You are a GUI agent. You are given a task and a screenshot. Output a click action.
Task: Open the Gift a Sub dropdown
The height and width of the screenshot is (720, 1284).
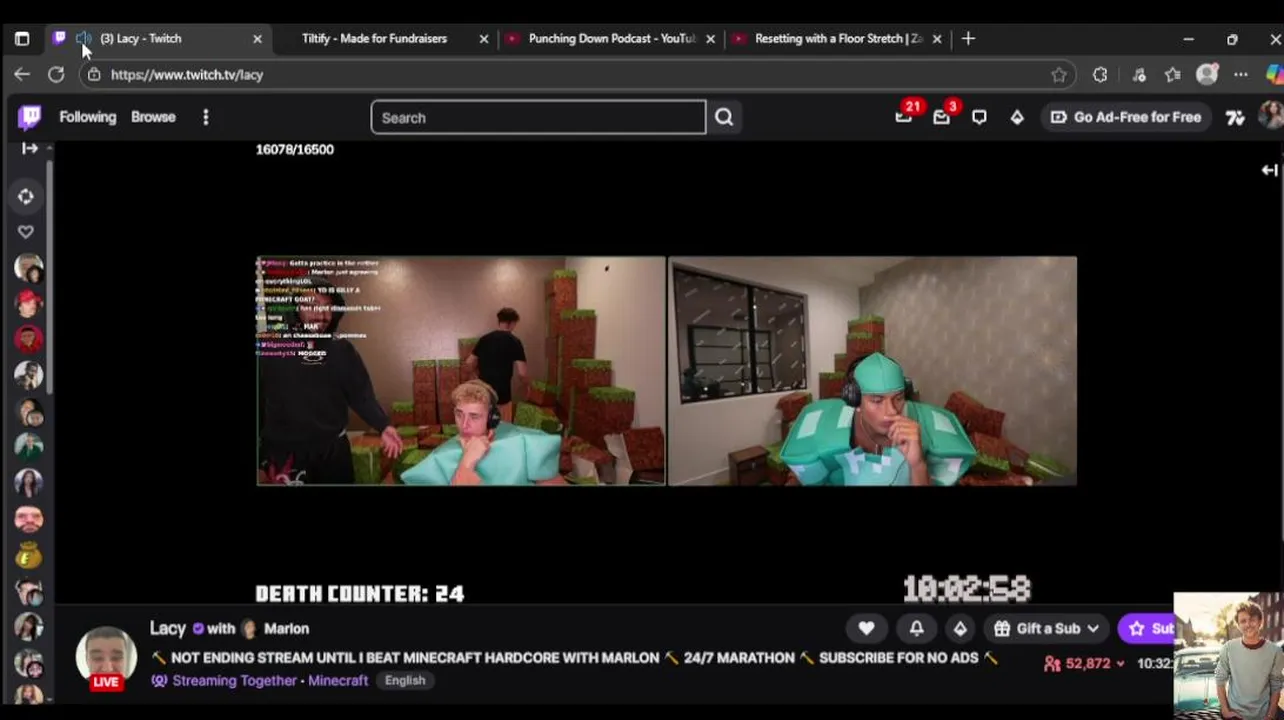pos(1047,628)
